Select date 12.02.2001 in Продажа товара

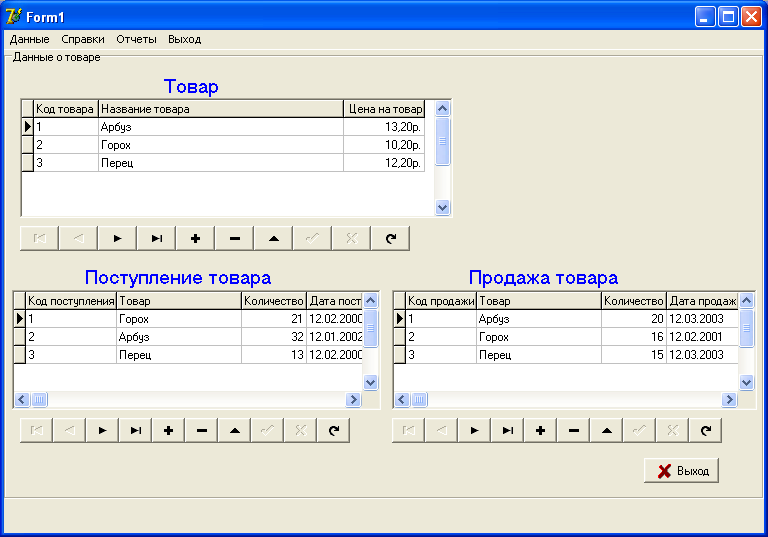point(702,337)
